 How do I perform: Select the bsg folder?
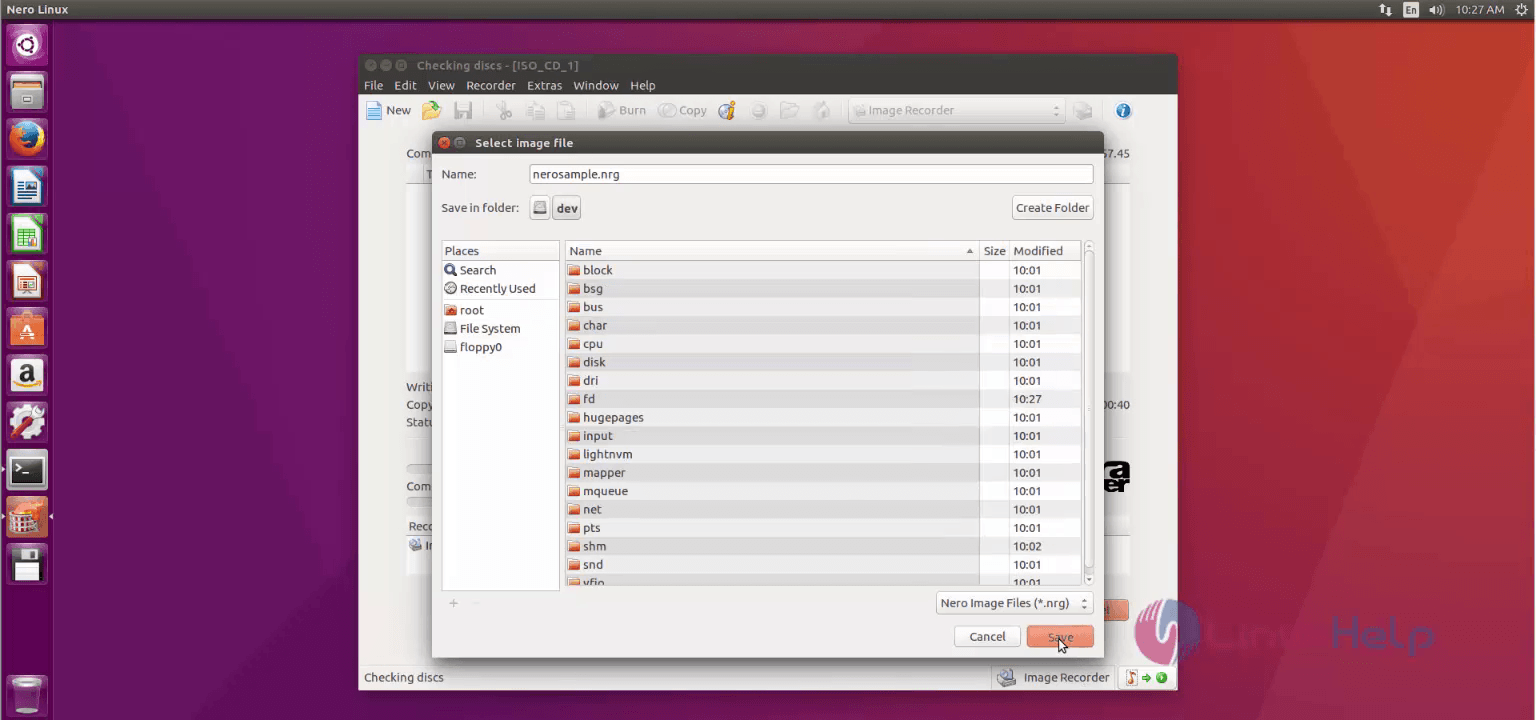(x=823, y=289)
